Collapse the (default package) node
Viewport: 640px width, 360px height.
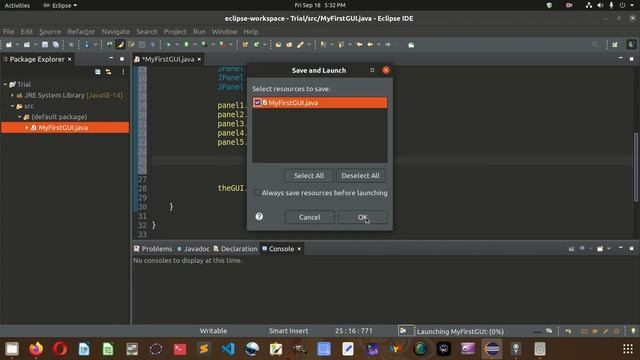click(19, 117)
